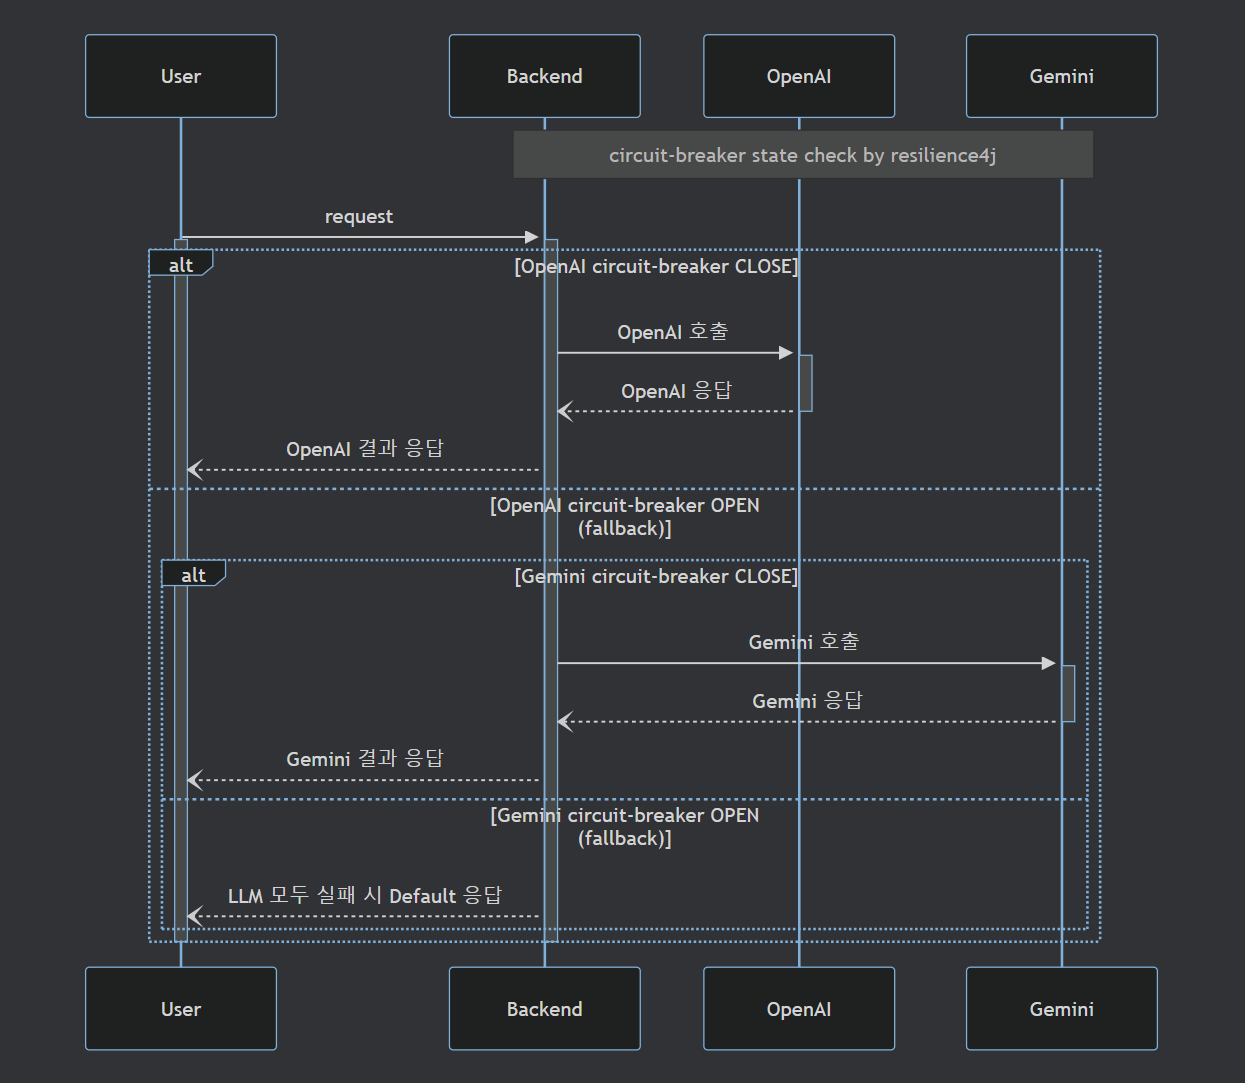Select '[Gemini circuit-breaker OPEN (fallback)]' text

pos(625,827)
